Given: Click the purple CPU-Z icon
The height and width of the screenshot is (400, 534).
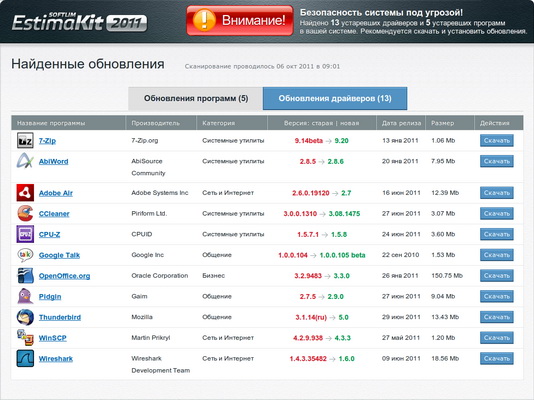Looking at the screenshot, I should coord(25,234).
